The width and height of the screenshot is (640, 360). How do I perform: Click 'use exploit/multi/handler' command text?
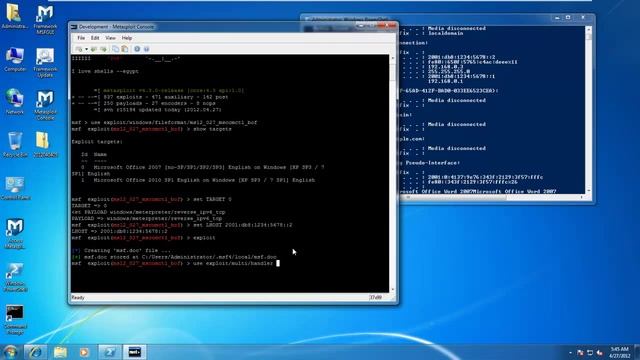coord(233,264)
